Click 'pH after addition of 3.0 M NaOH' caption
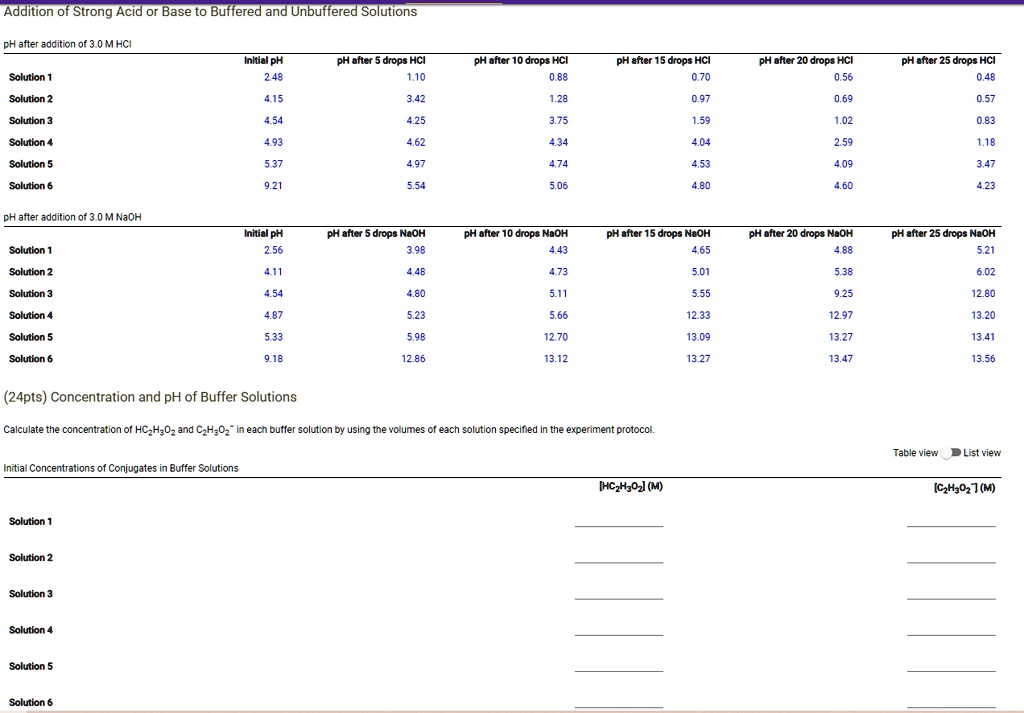The width and height of the screenshot is (1024, 713). [72, 217]
